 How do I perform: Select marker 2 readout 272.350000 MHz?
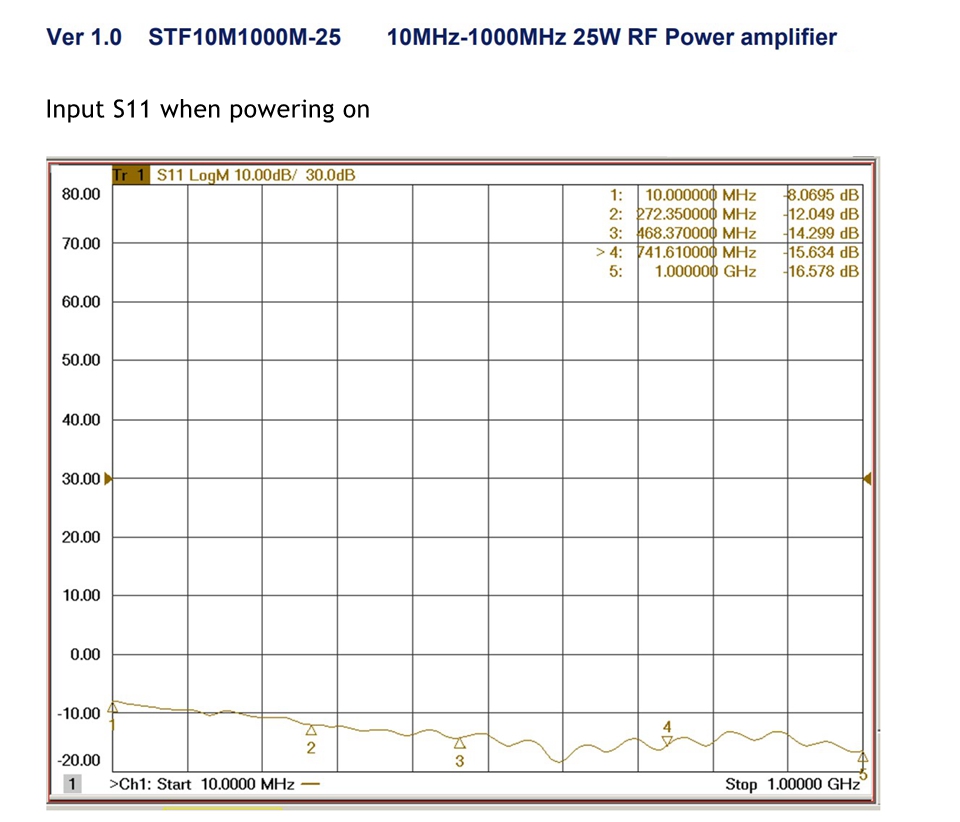coord(696,214)
